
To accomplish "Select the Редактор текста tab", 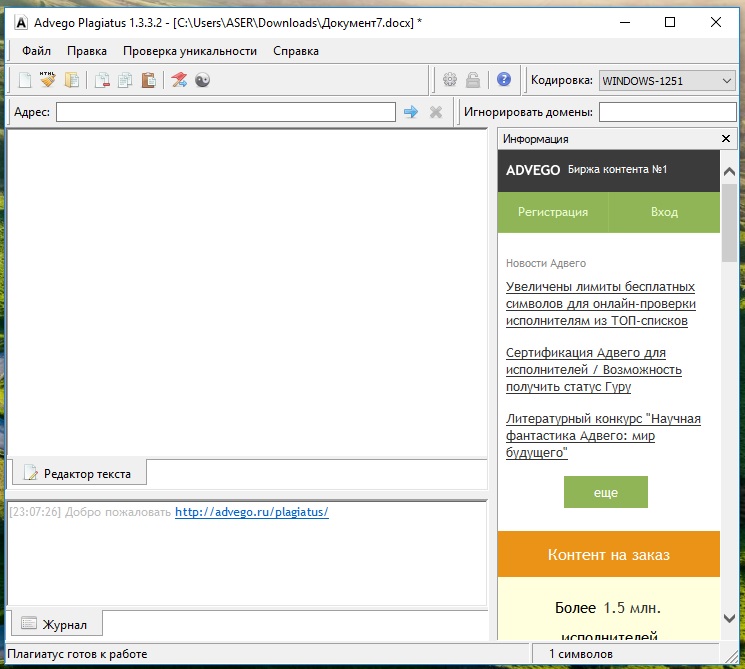I will [79, 473].
